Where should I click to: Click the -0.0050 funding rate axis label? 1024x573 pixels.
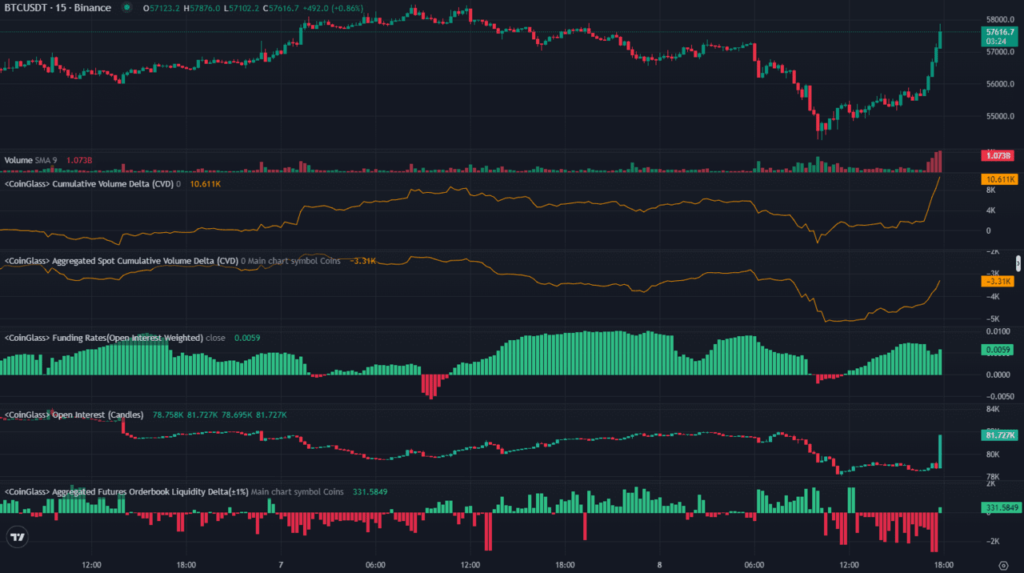[x=999, y=397]
